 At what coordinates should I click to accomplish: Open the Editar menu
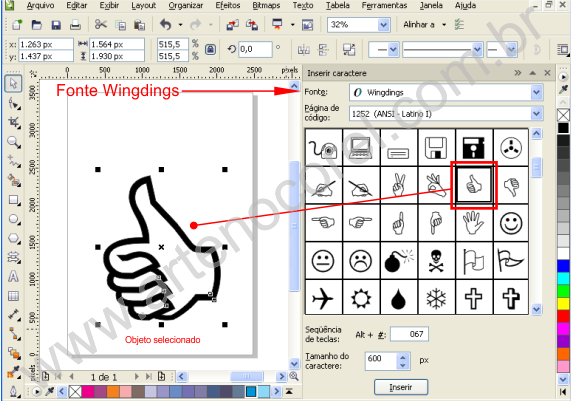click(76, 5)
